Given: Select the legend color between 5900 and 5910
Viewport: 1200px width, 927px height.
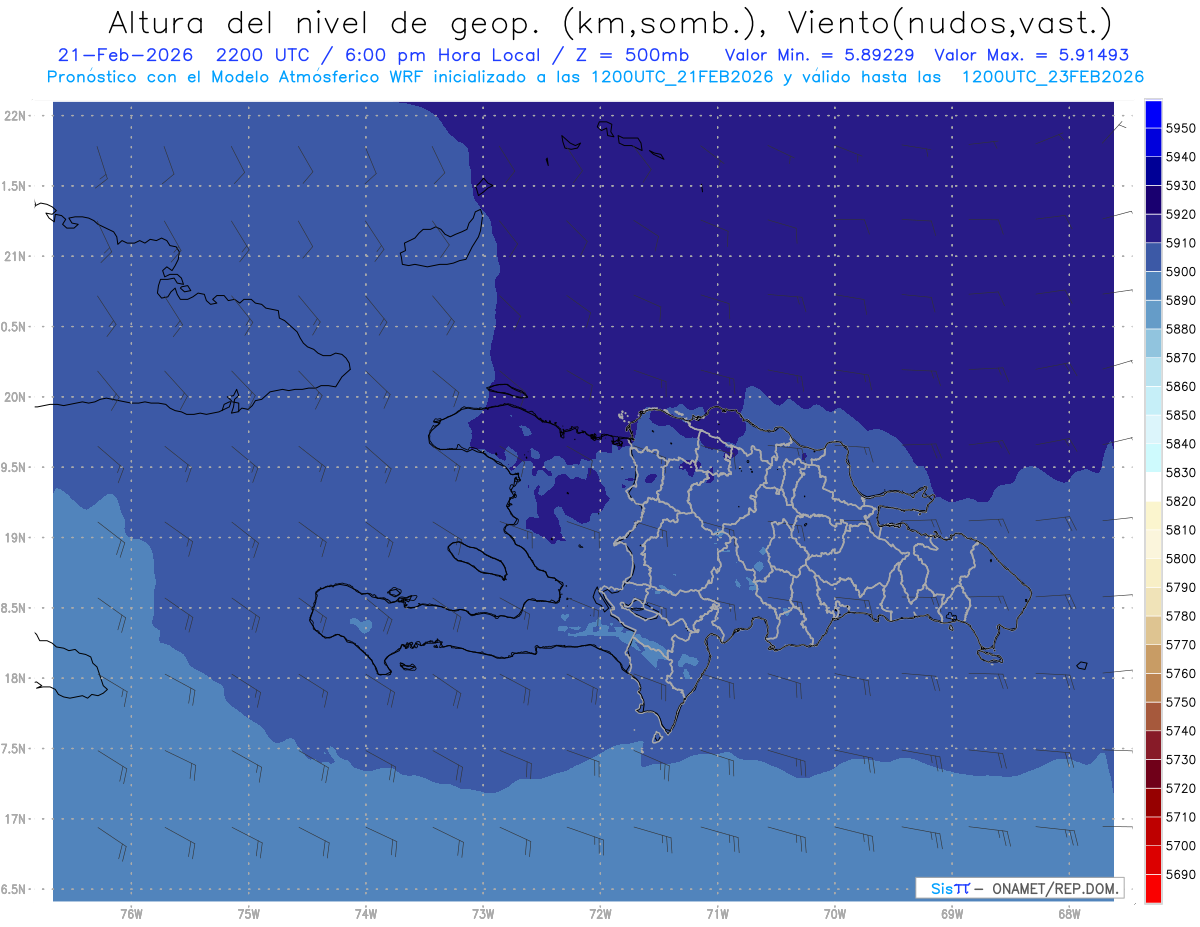Looking at the screenshot, I should pyautogui.click(x=1153, y=257).
